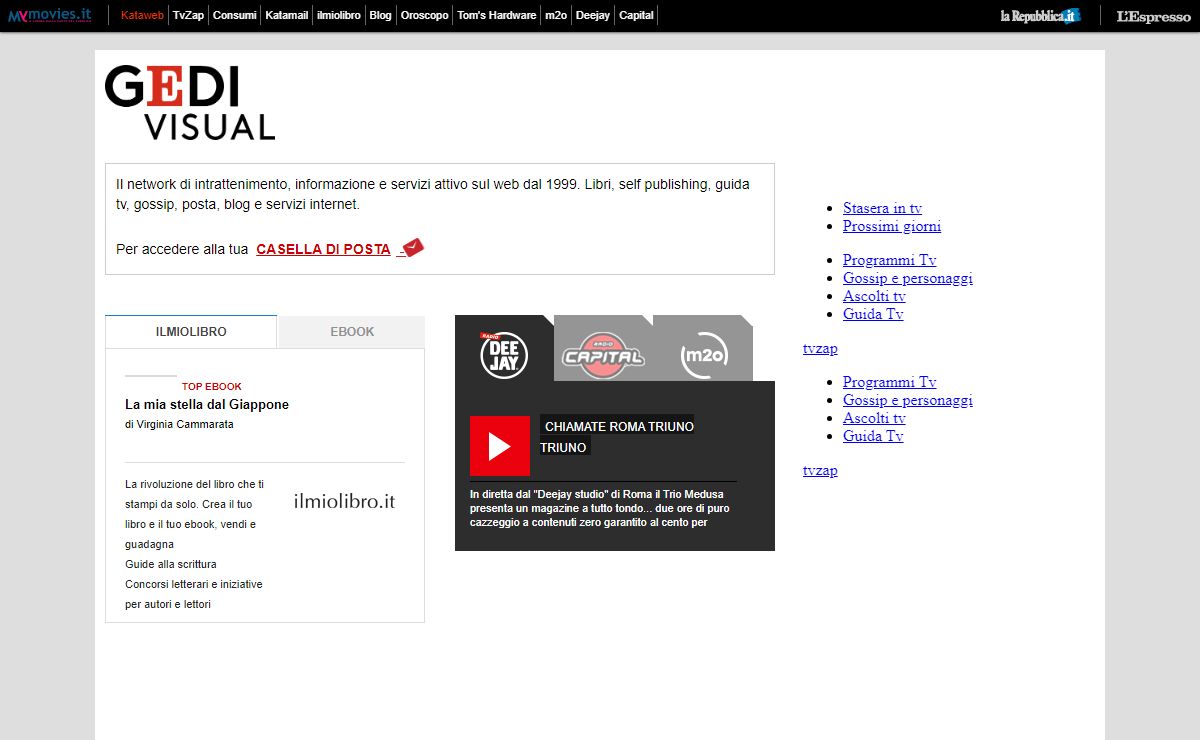Open ilmiolibro from the top navigation
1200x740 pixels.
click(339, 15)
